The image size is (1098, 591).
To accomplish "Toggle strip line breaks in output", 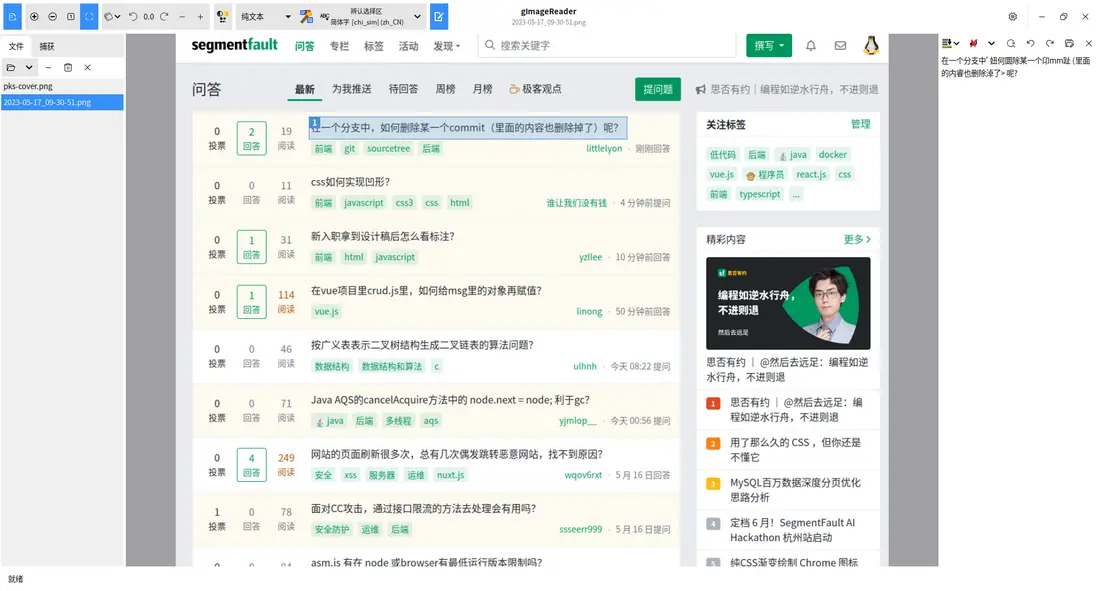I will [973, 44].
